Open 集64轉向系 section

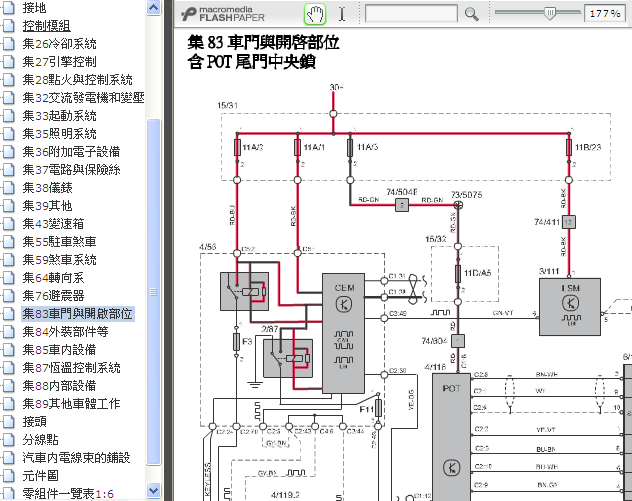[x=53, y=278]
